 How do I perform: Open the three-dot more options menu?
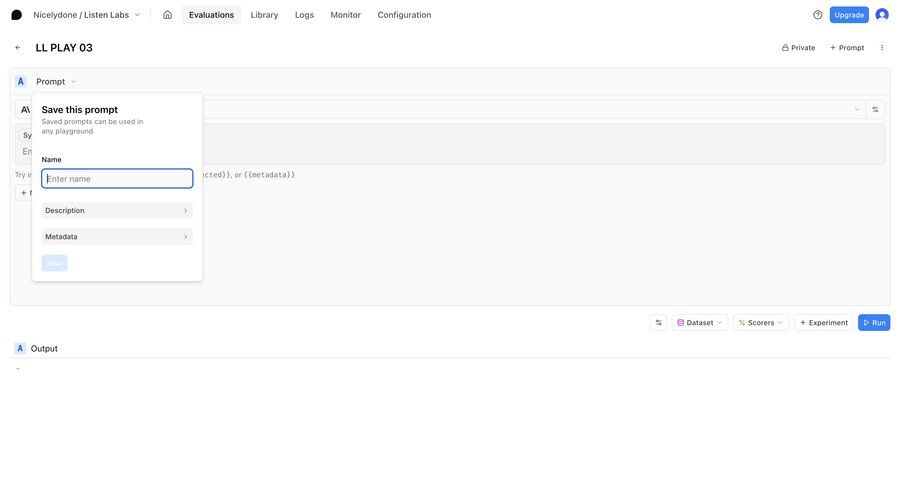[x=882, y=48]
